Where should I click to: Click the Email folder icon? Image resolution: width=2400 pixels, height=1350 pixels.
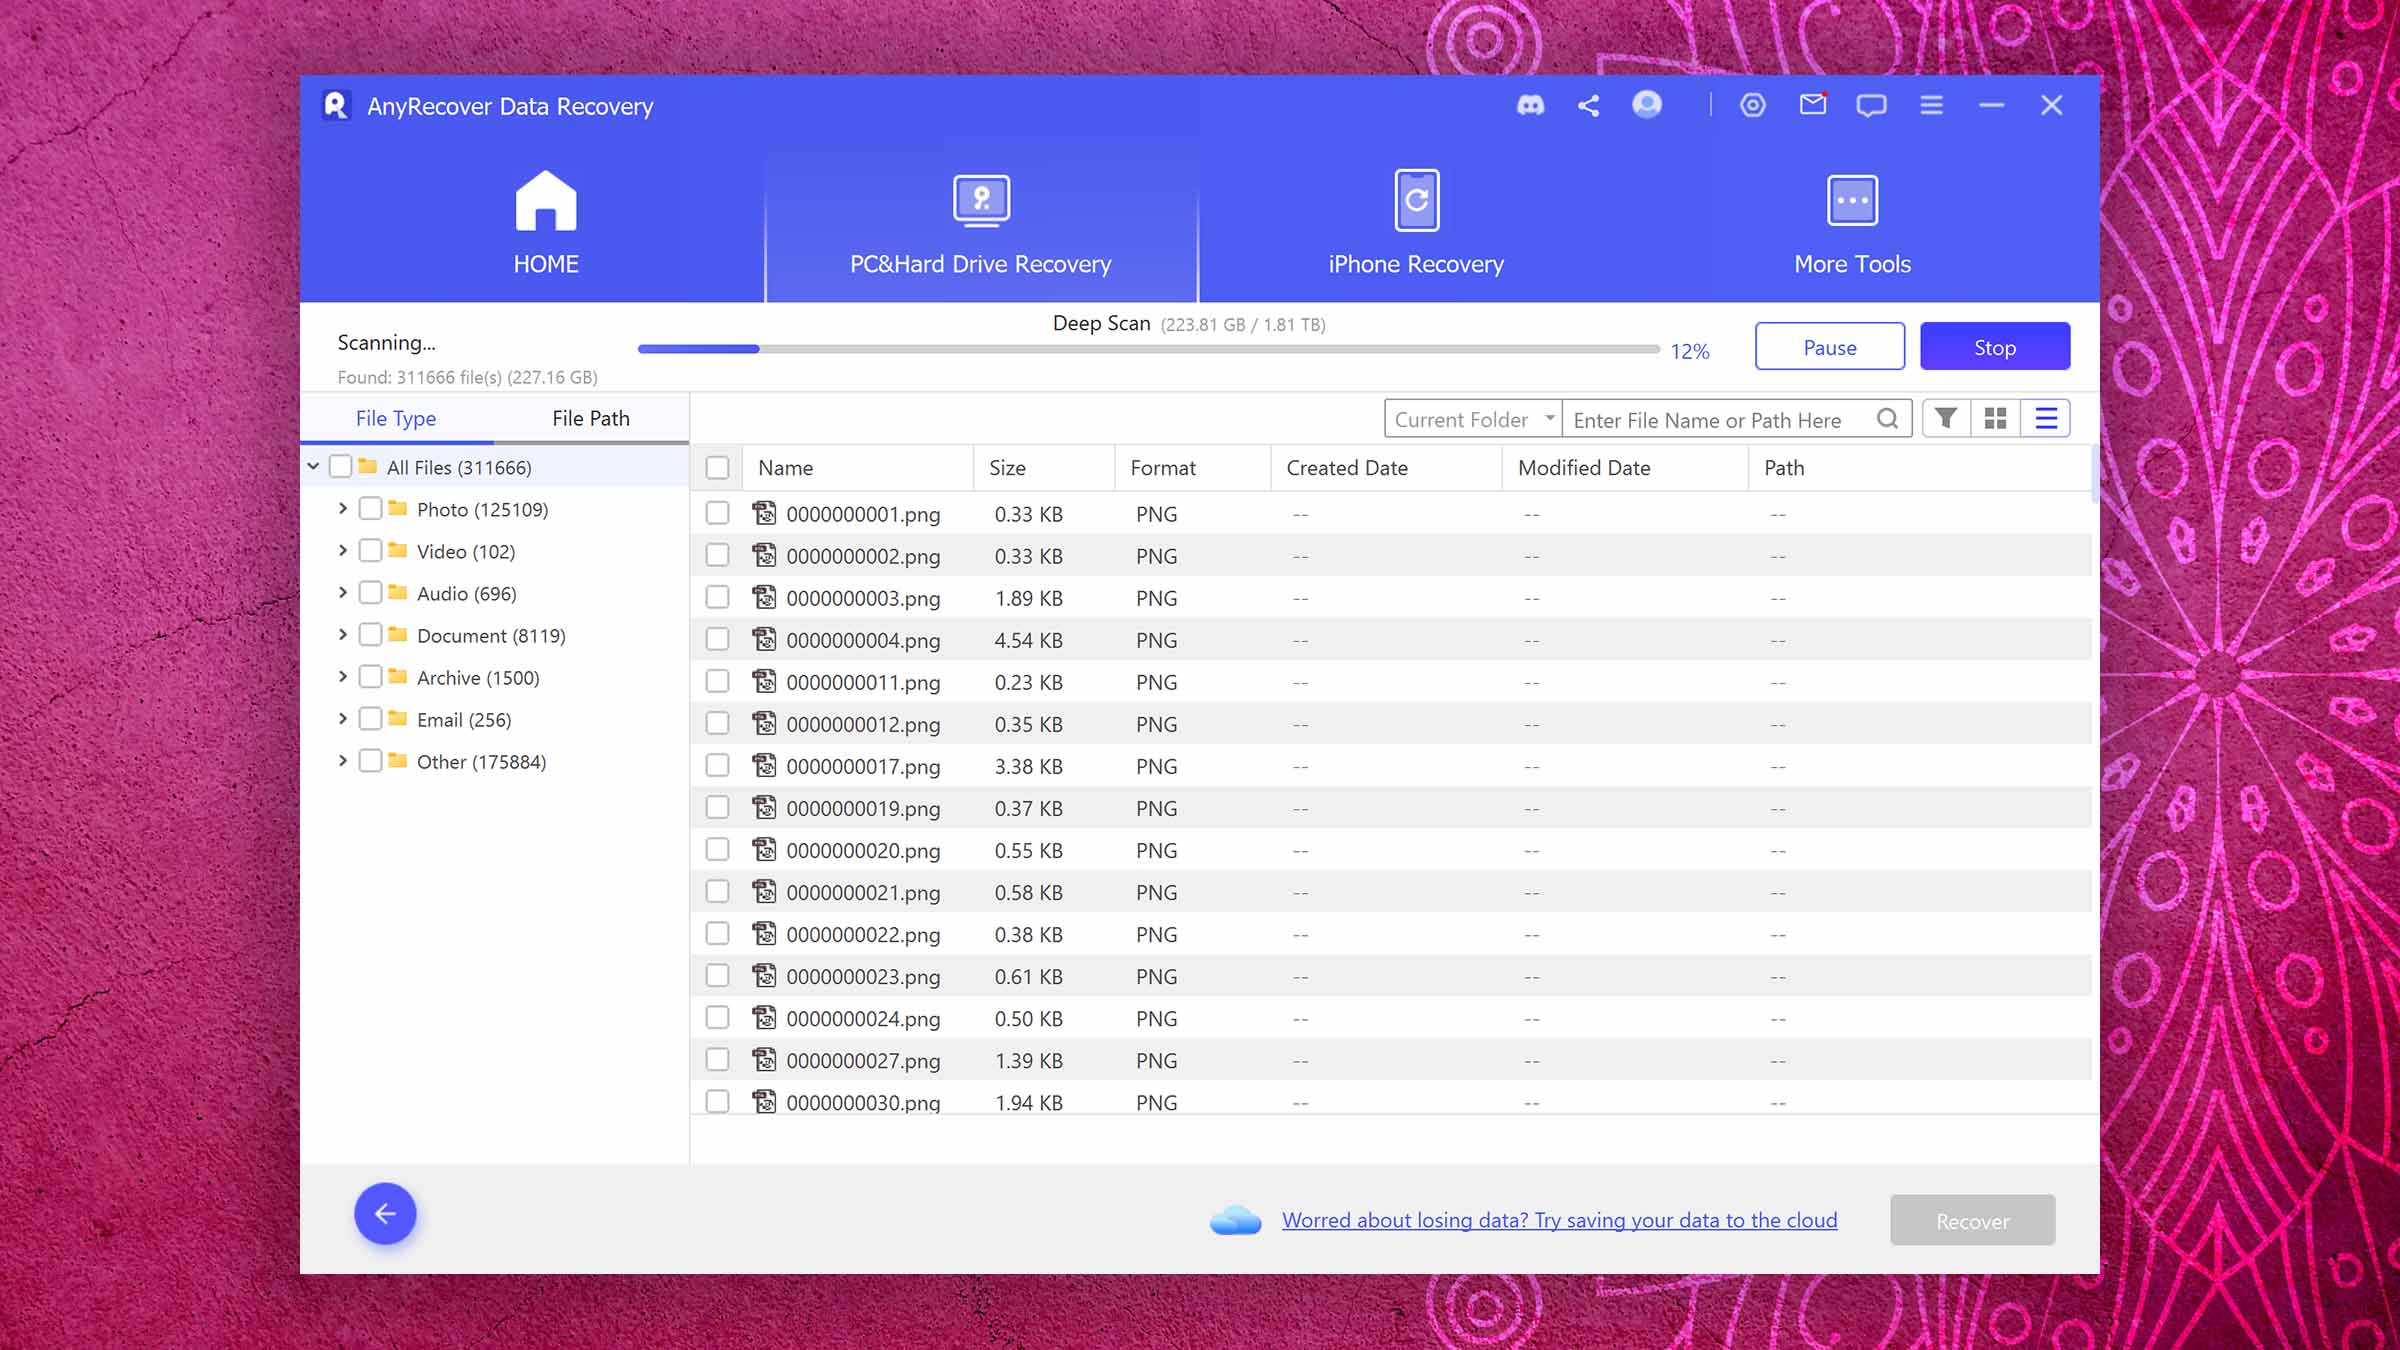tap(398, 718)
